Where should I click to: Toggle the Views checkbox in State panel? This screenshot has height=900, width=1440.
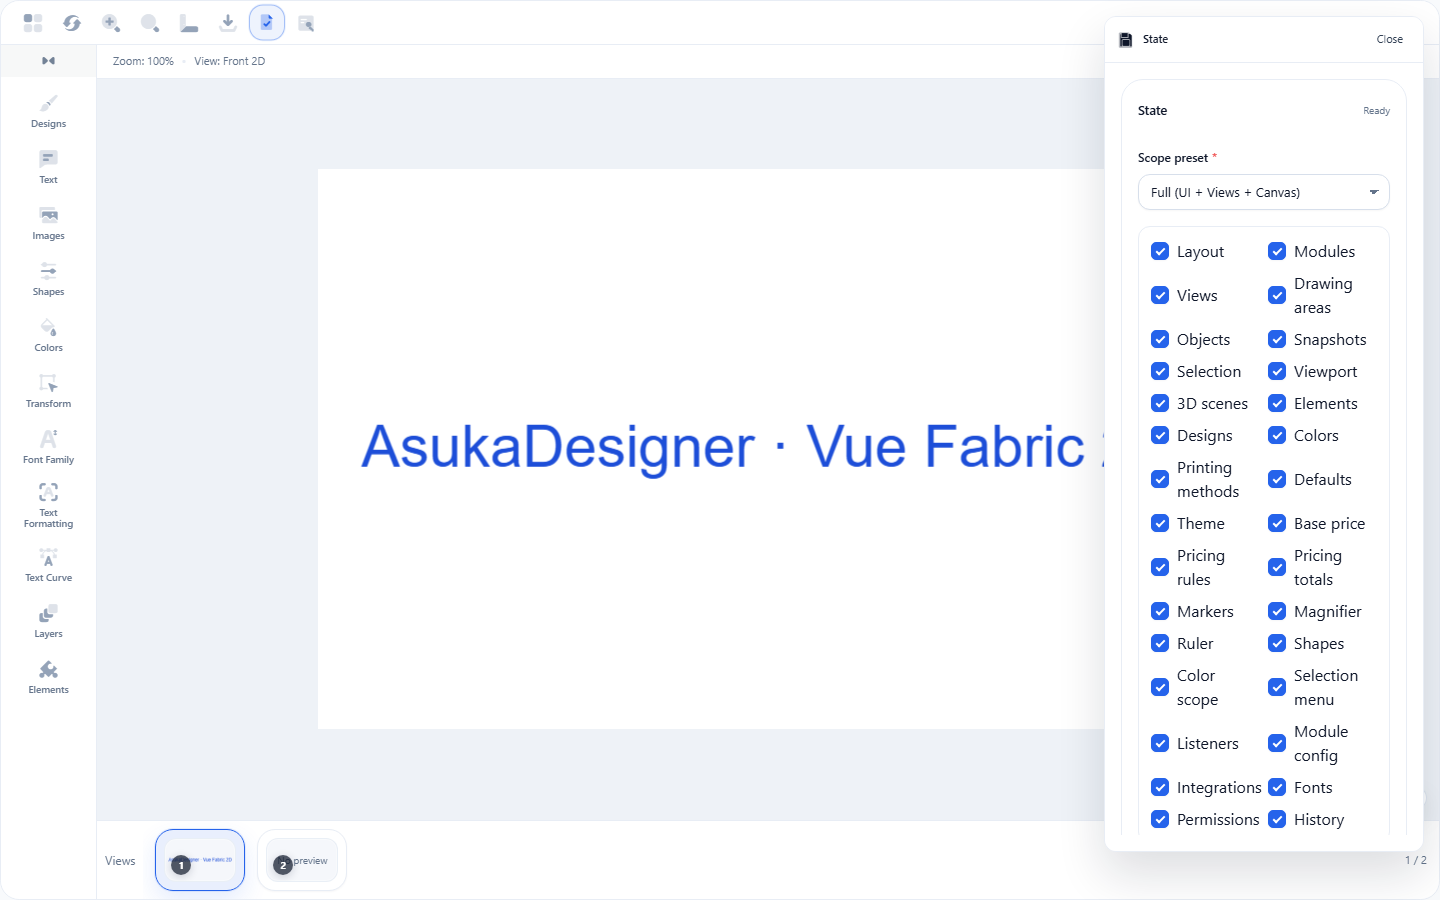1160,295
